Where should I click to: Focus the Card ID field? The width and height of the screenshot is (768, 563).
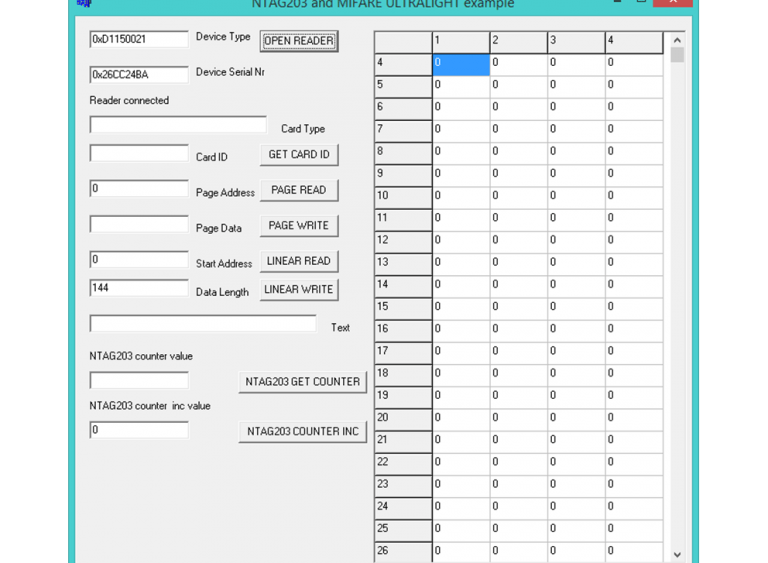click(139, 153)
